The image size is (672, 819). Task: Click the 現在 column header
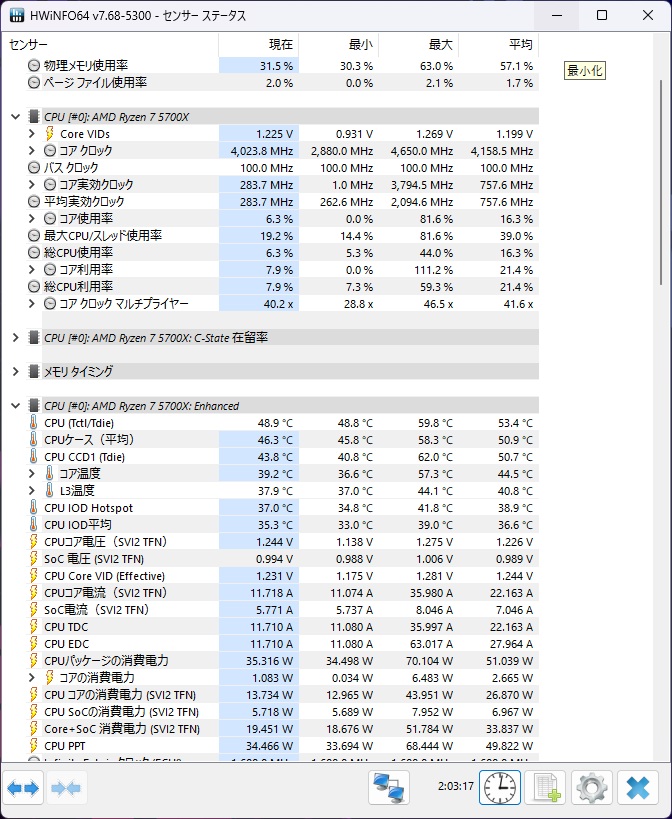click(x=258, y=45)
